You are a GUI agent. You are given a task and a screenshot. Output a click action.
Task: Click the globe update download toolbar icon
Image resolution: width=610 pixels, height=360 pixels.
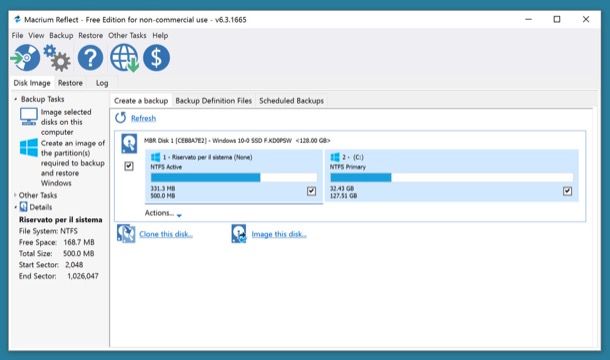pyautogui.click(x=124, y=58)
